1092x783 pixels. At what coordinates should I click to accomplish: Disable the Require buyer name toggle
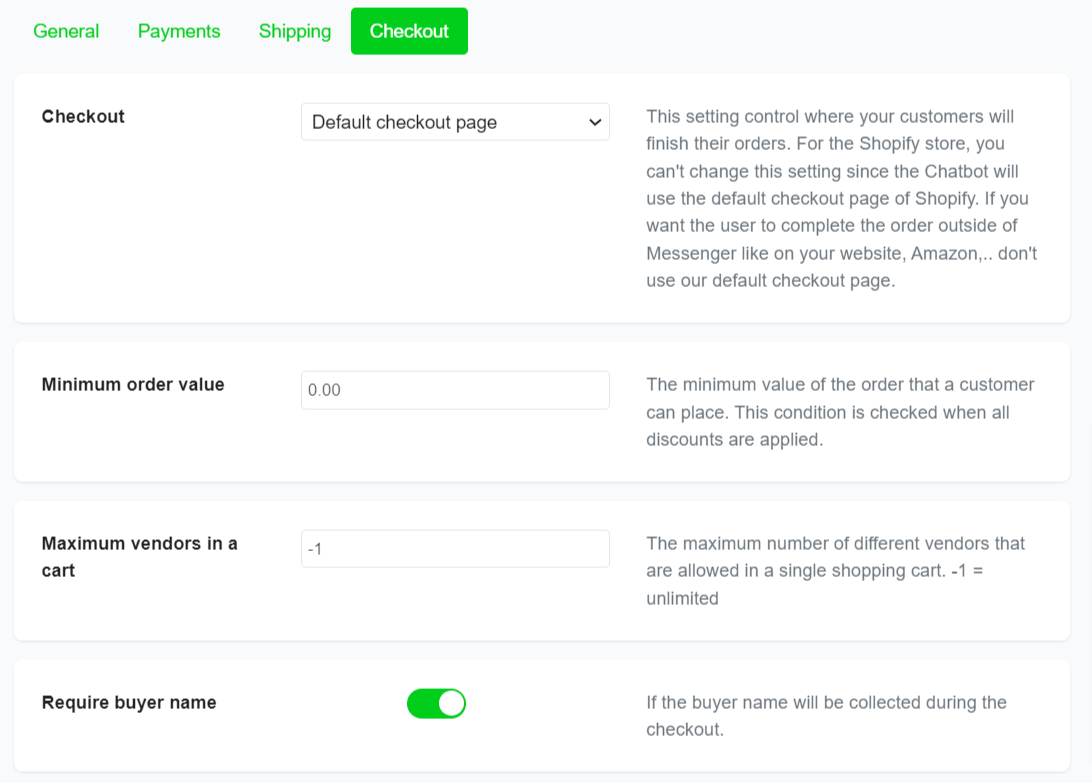(436, 703)
